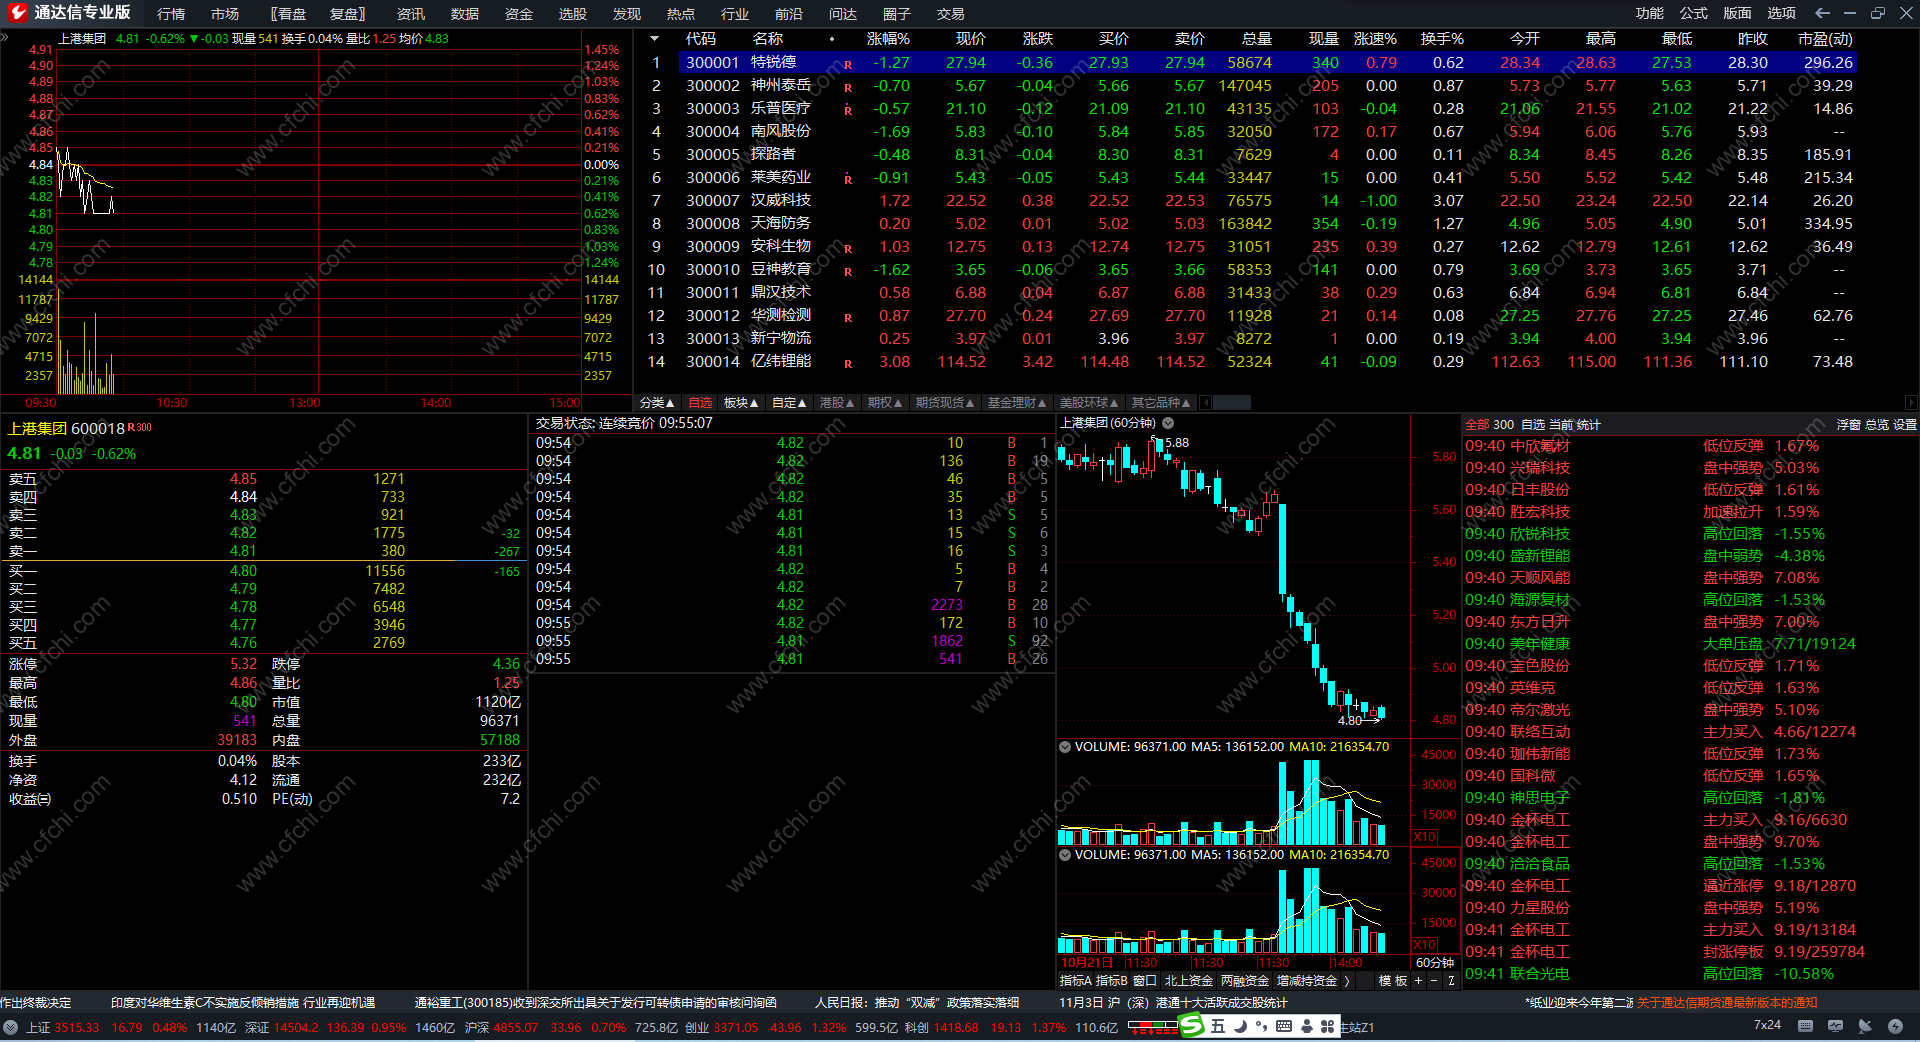Click the 窗口 button under the chart

coord(1144,981)
